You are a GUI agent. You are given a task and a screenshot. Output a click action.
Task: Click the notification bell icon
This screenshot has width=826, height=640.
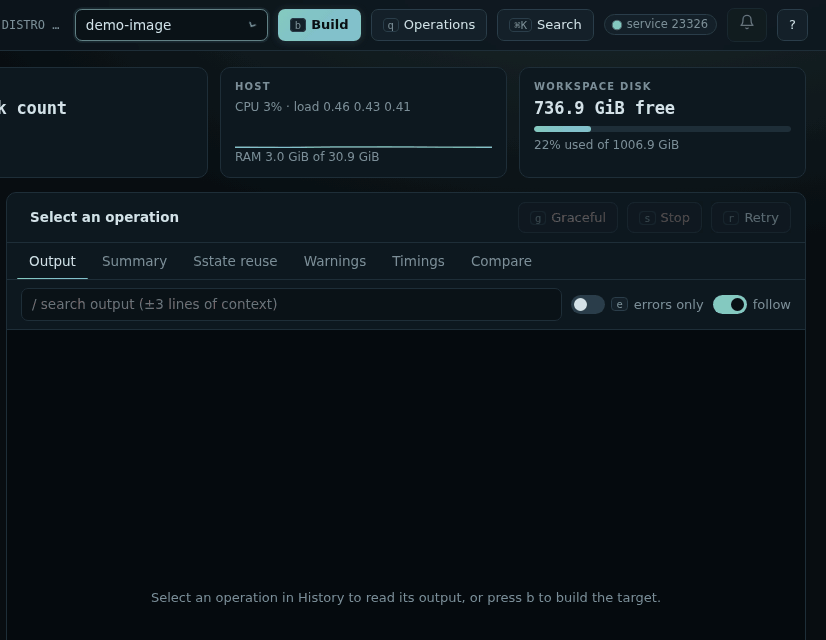pos(746,24)
